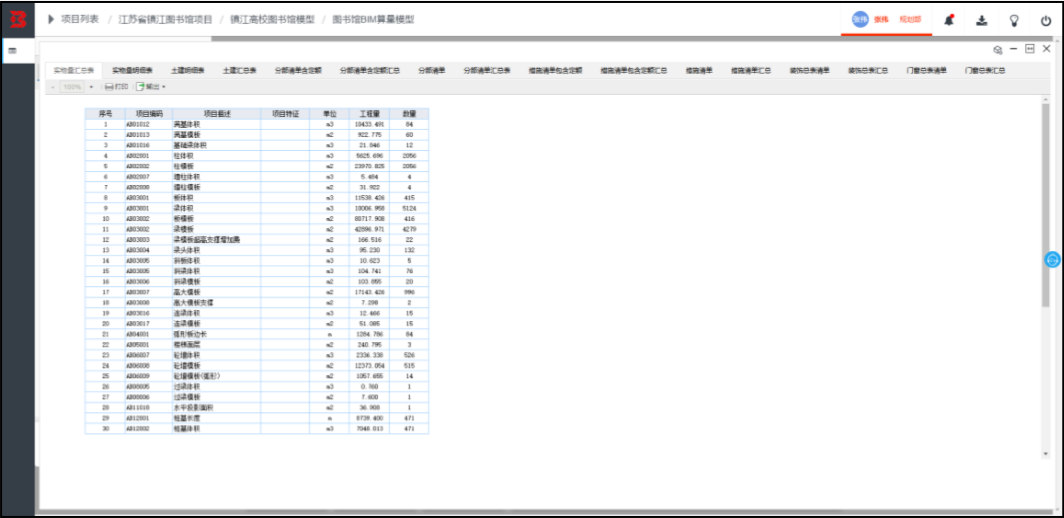The image size is (1064, 518).
Task: Click the 打印 print button
Action: click(117, 87)
